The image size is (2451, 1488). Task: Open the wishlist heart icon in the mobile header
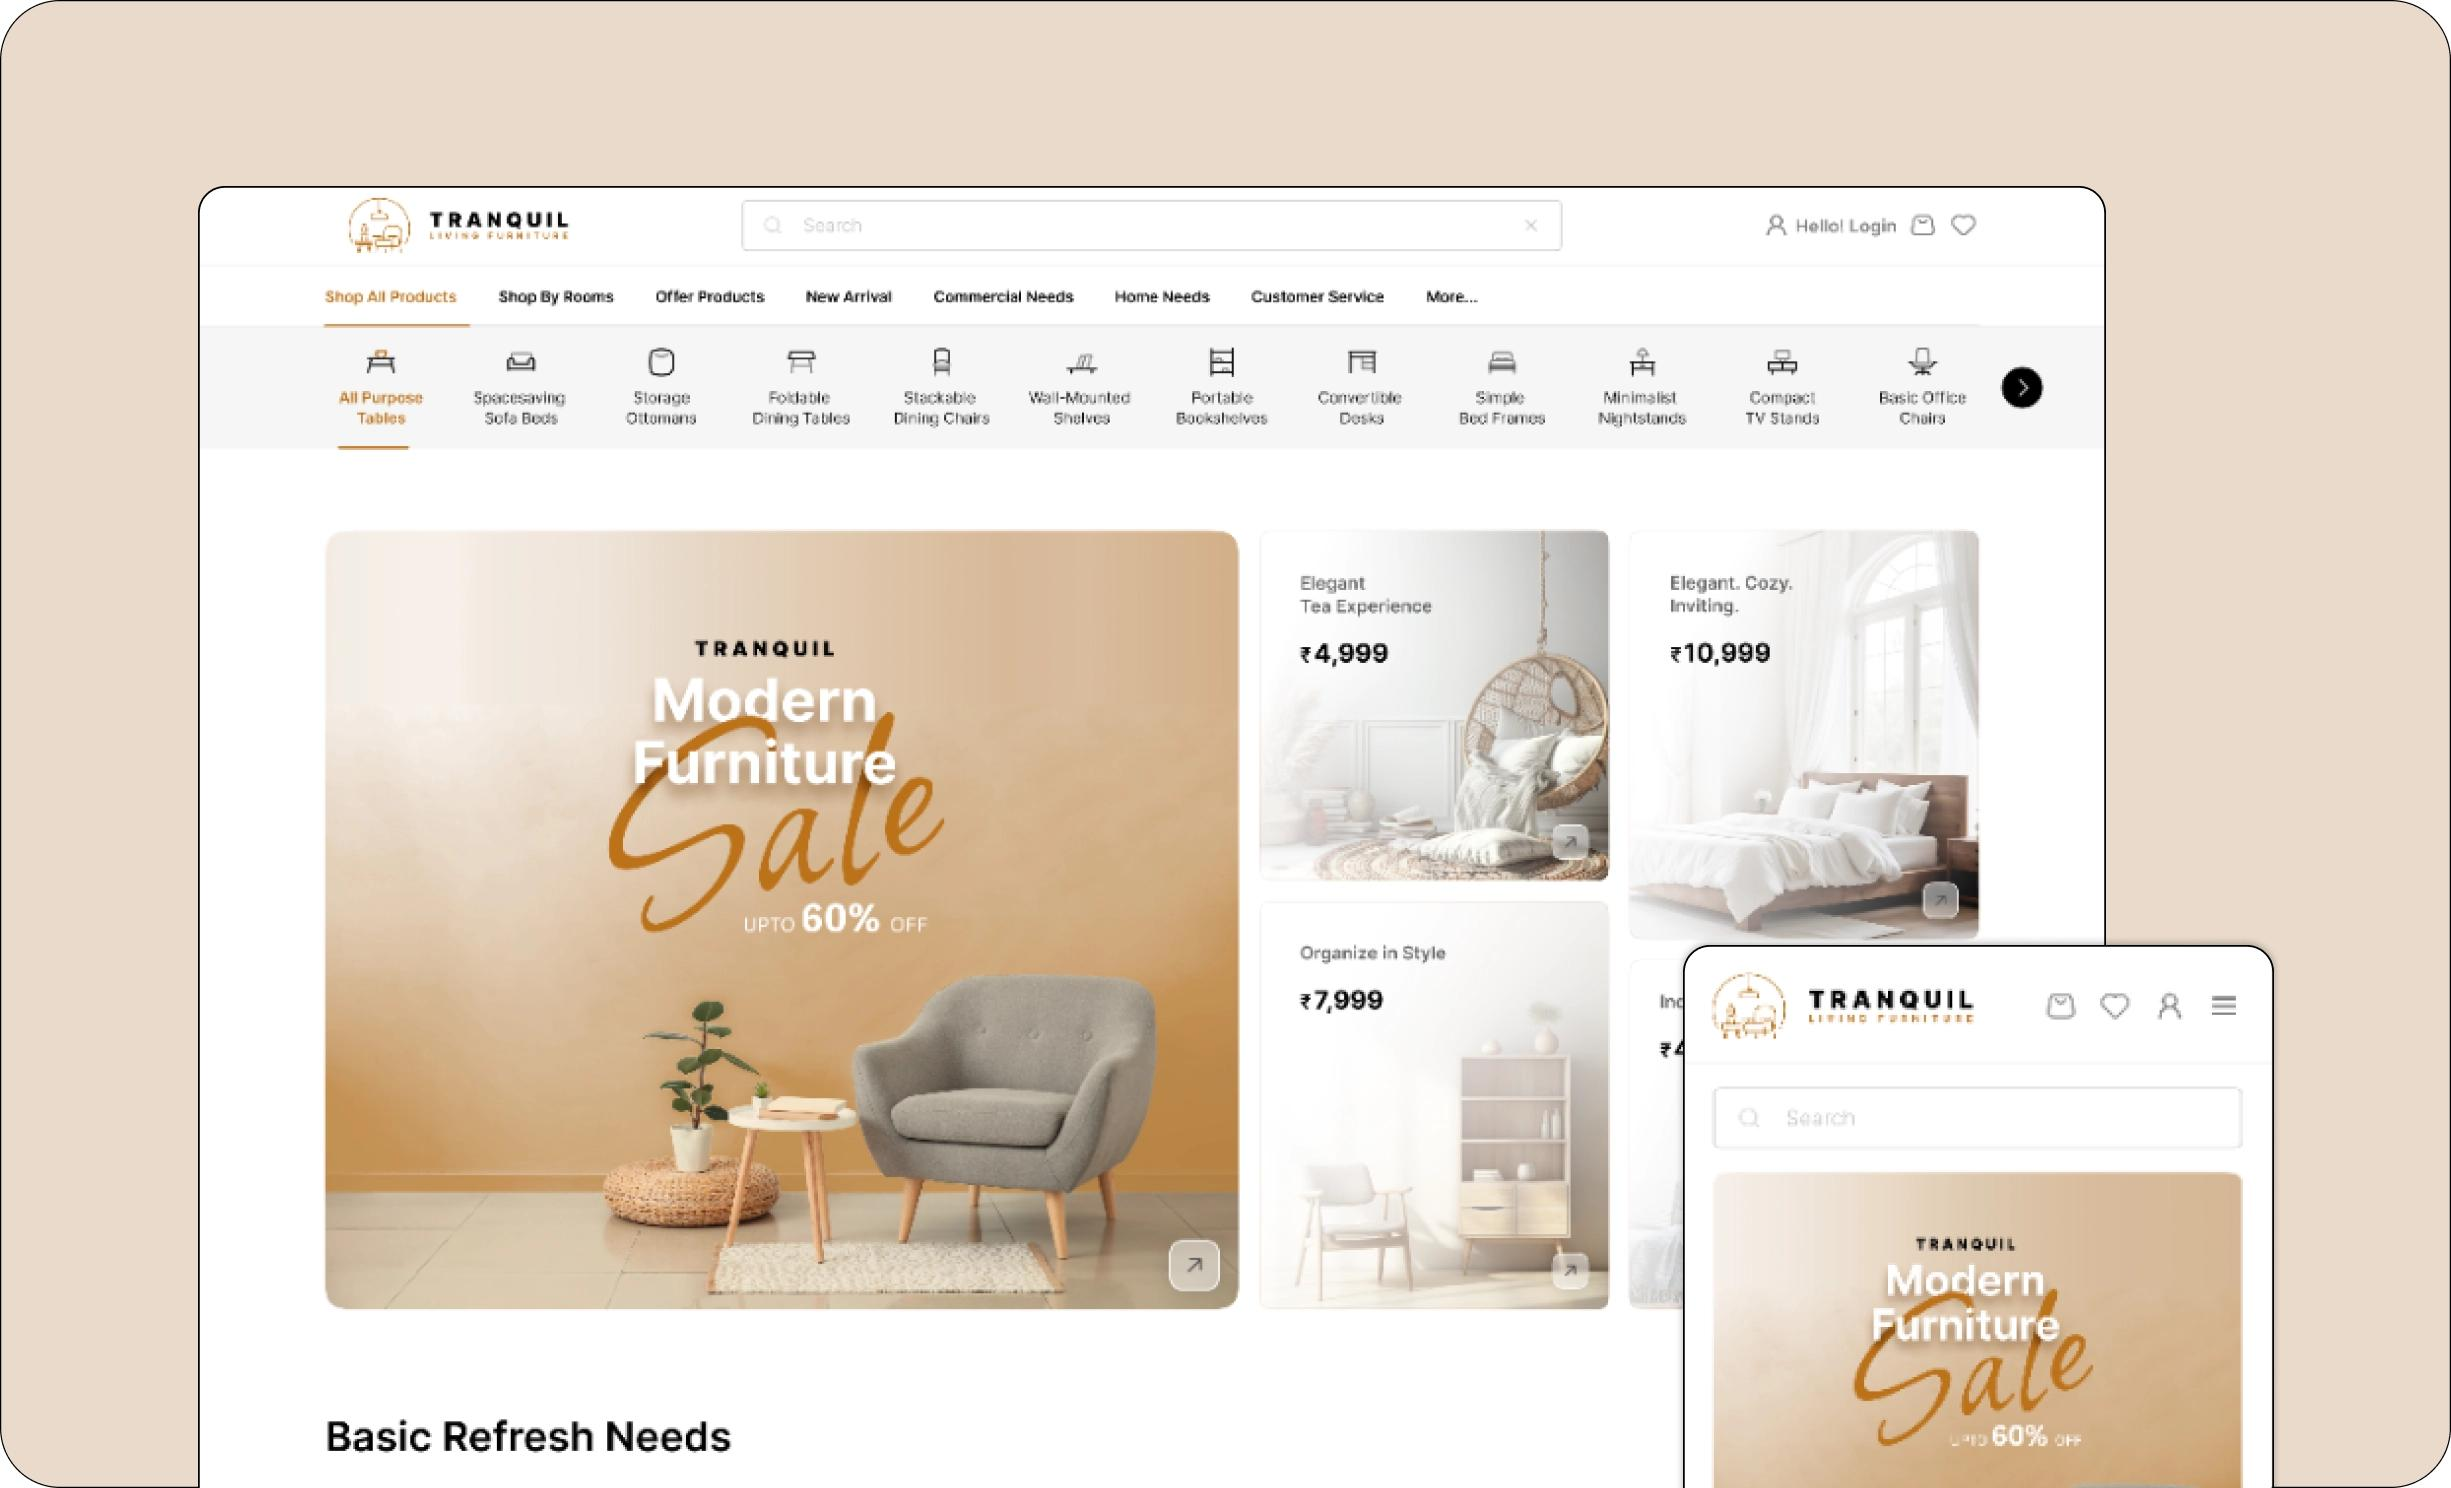pyautogui.click(x=2114, y=1005)
